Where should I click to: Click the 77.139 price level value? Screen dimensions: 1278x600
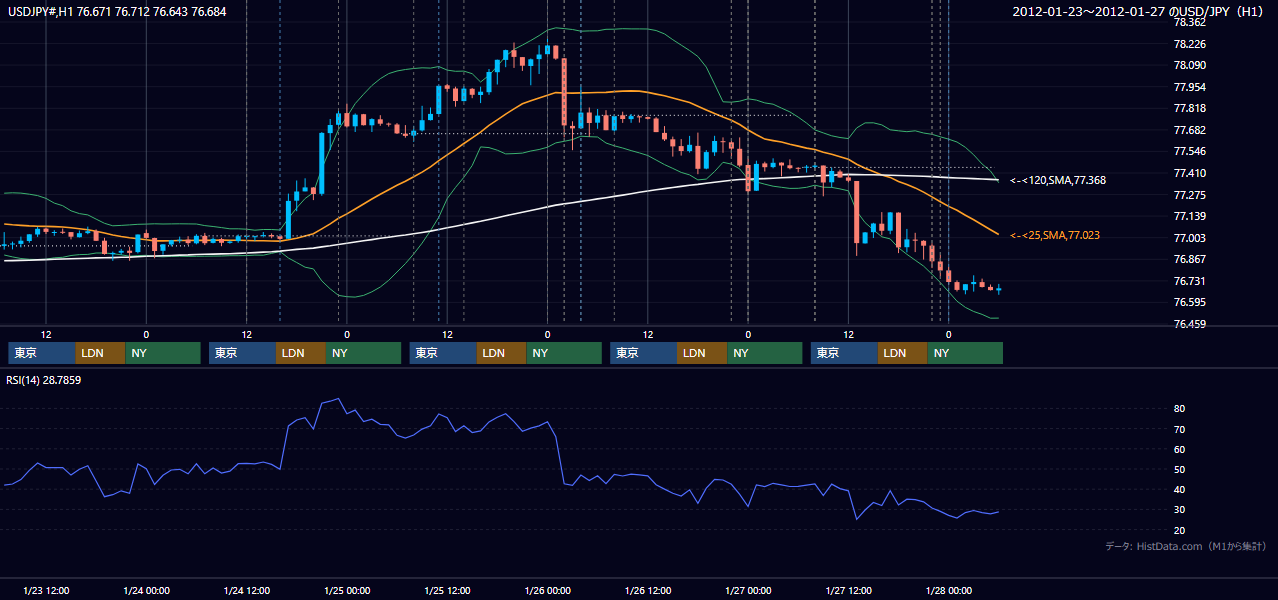(x=1189, y=216)
